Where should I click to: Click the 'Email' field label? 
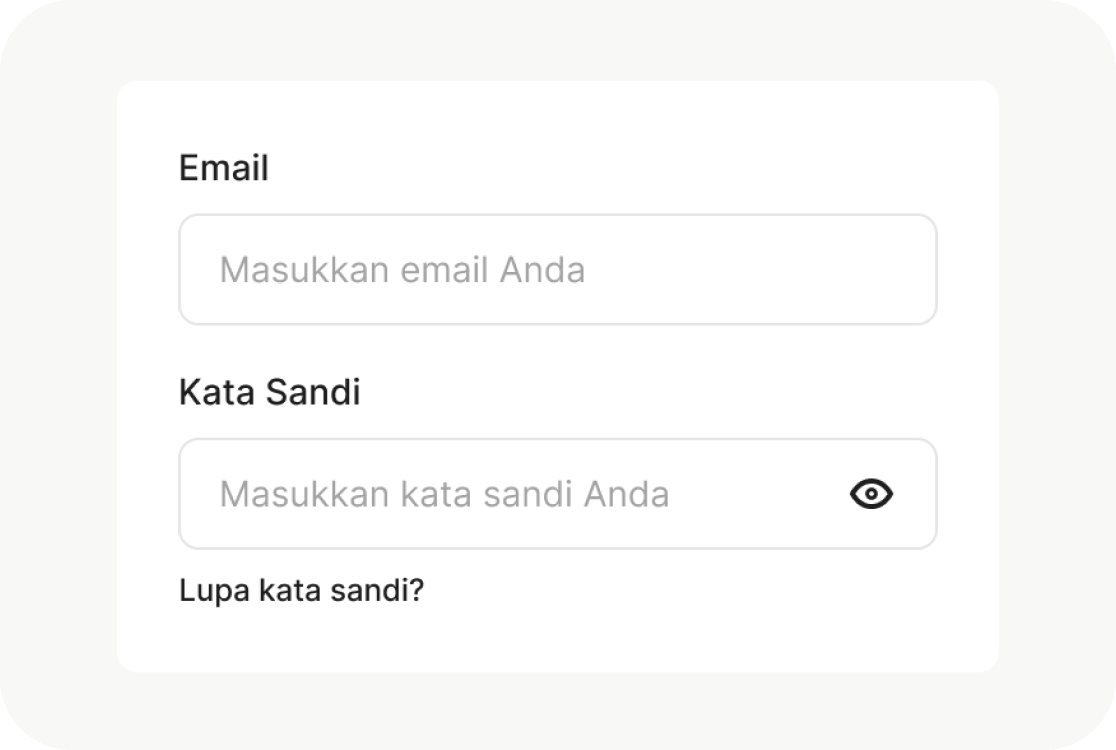click(x=223, y=168)
